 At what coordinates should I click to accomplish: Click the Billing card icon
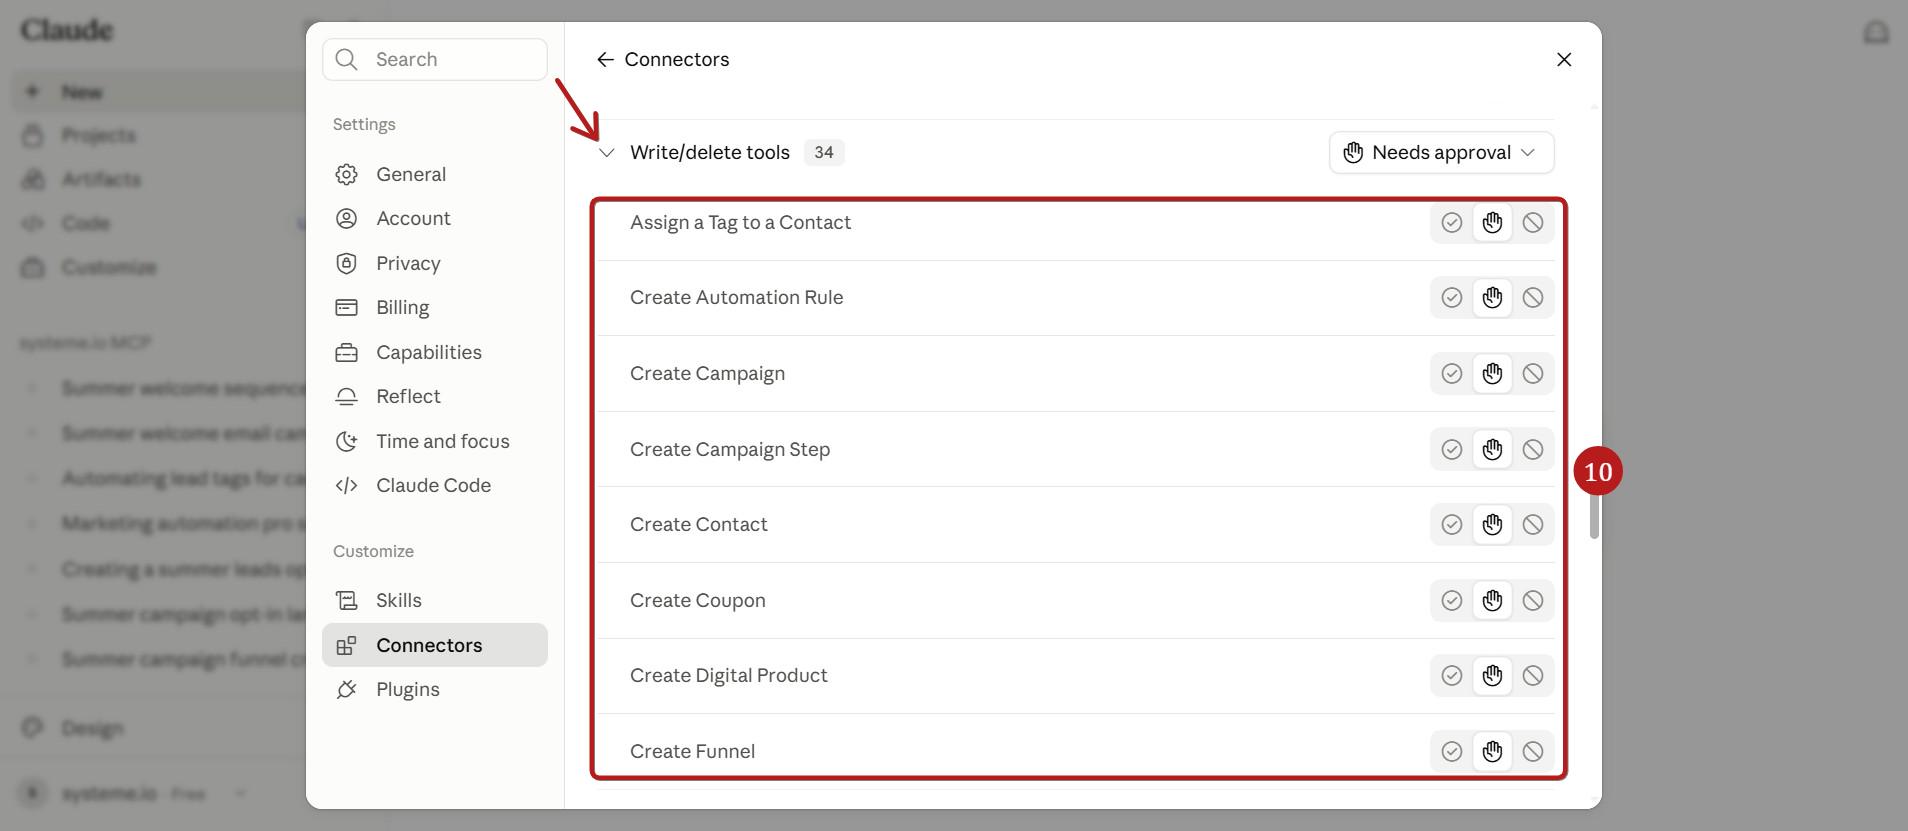(346, 307)
